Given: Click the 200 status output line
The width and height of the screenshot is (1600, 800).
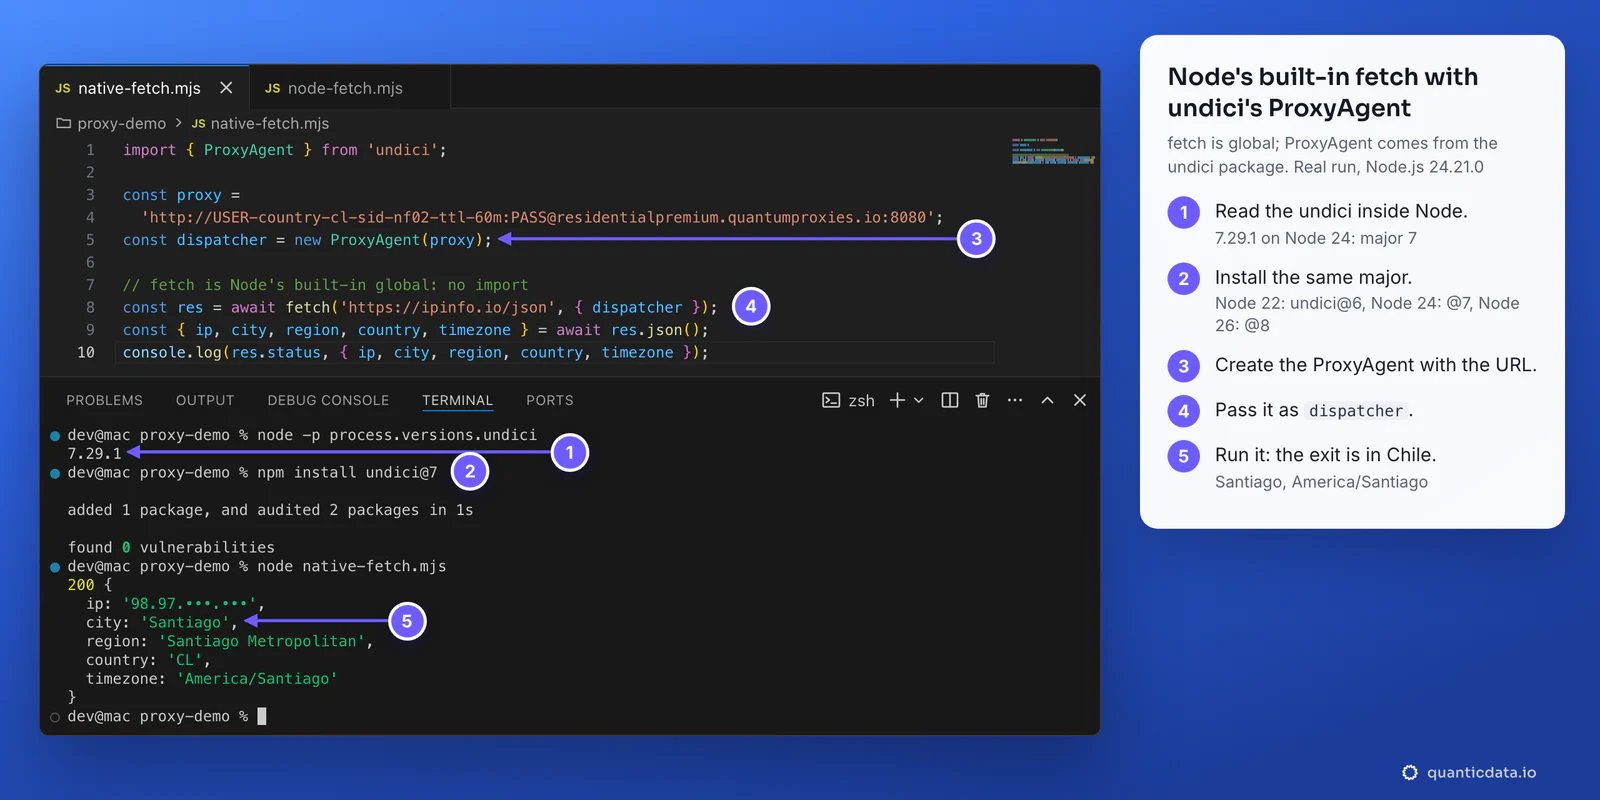Looking at the screenshot, I should pos(90,585).
